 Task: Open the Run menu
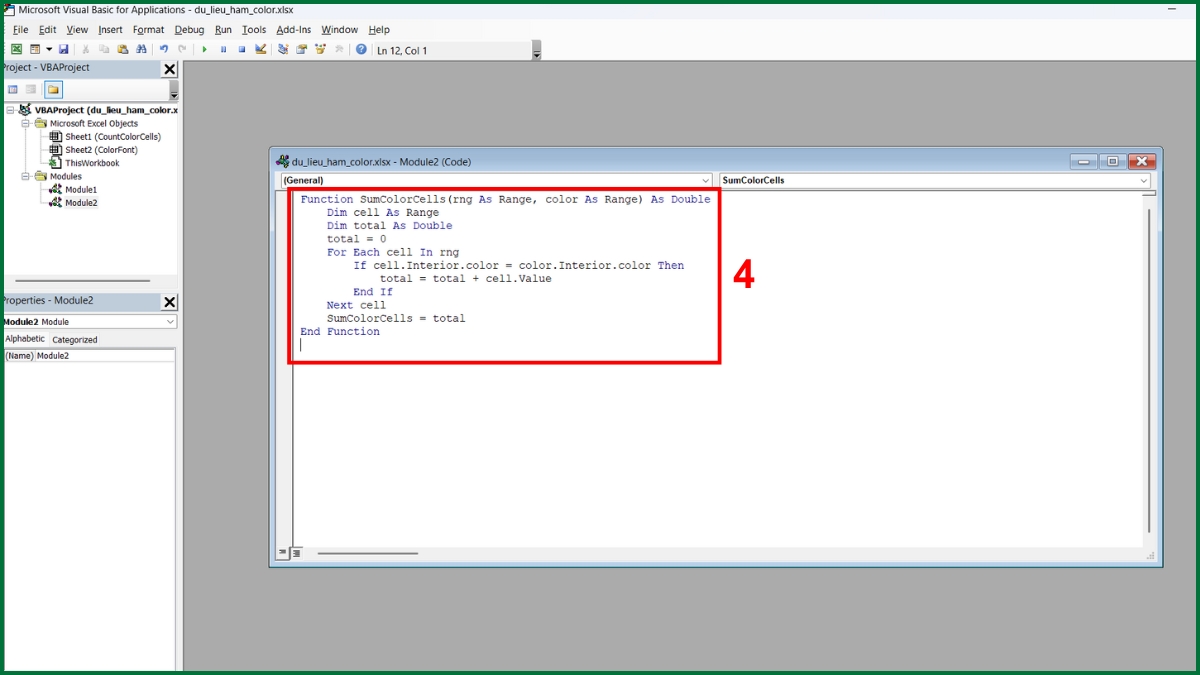223,30
